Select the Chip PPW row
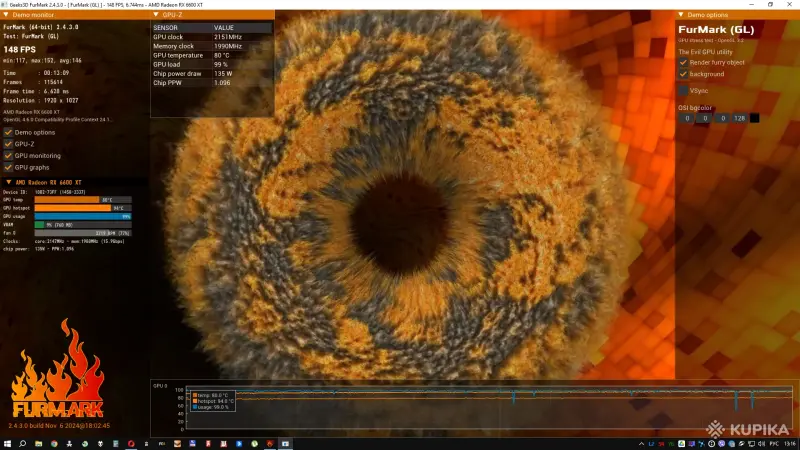Image resolution: width=800 pixels, height=450 pixels. tap(212, 83)
